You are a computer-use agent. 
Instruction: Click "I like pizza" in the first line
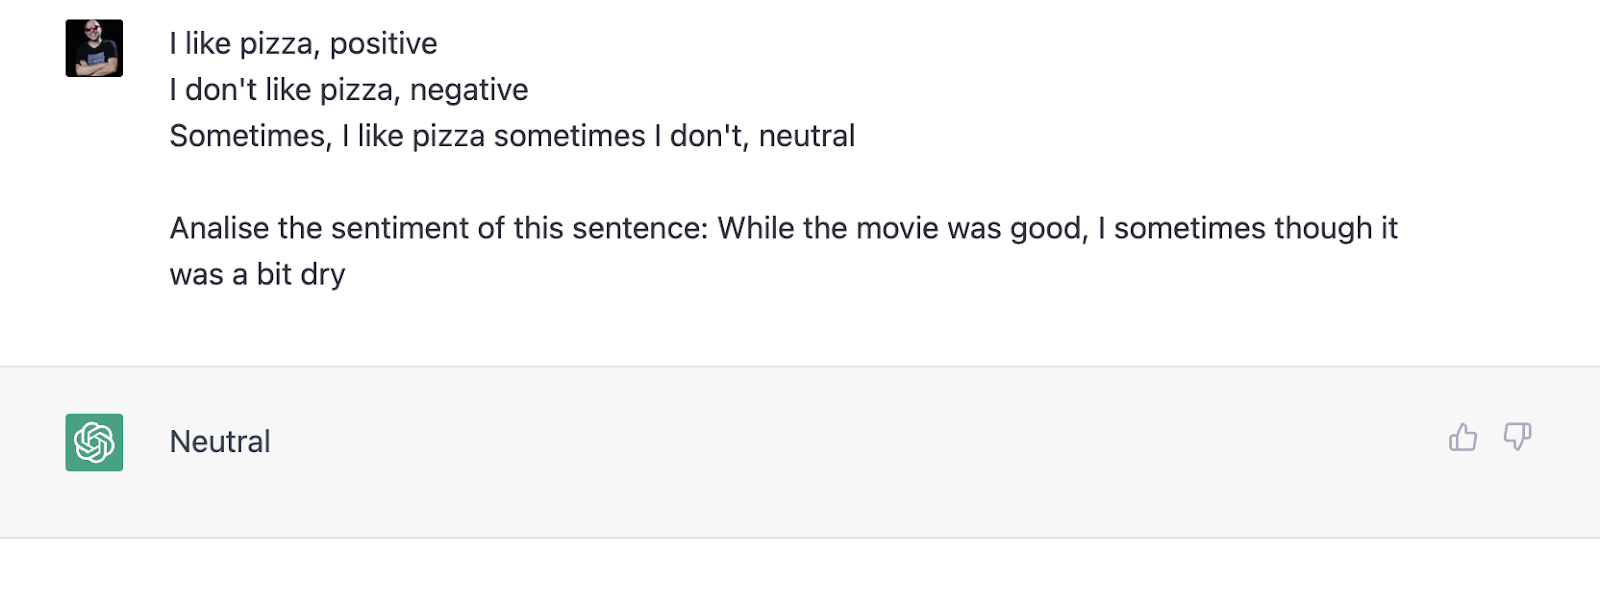244,44
